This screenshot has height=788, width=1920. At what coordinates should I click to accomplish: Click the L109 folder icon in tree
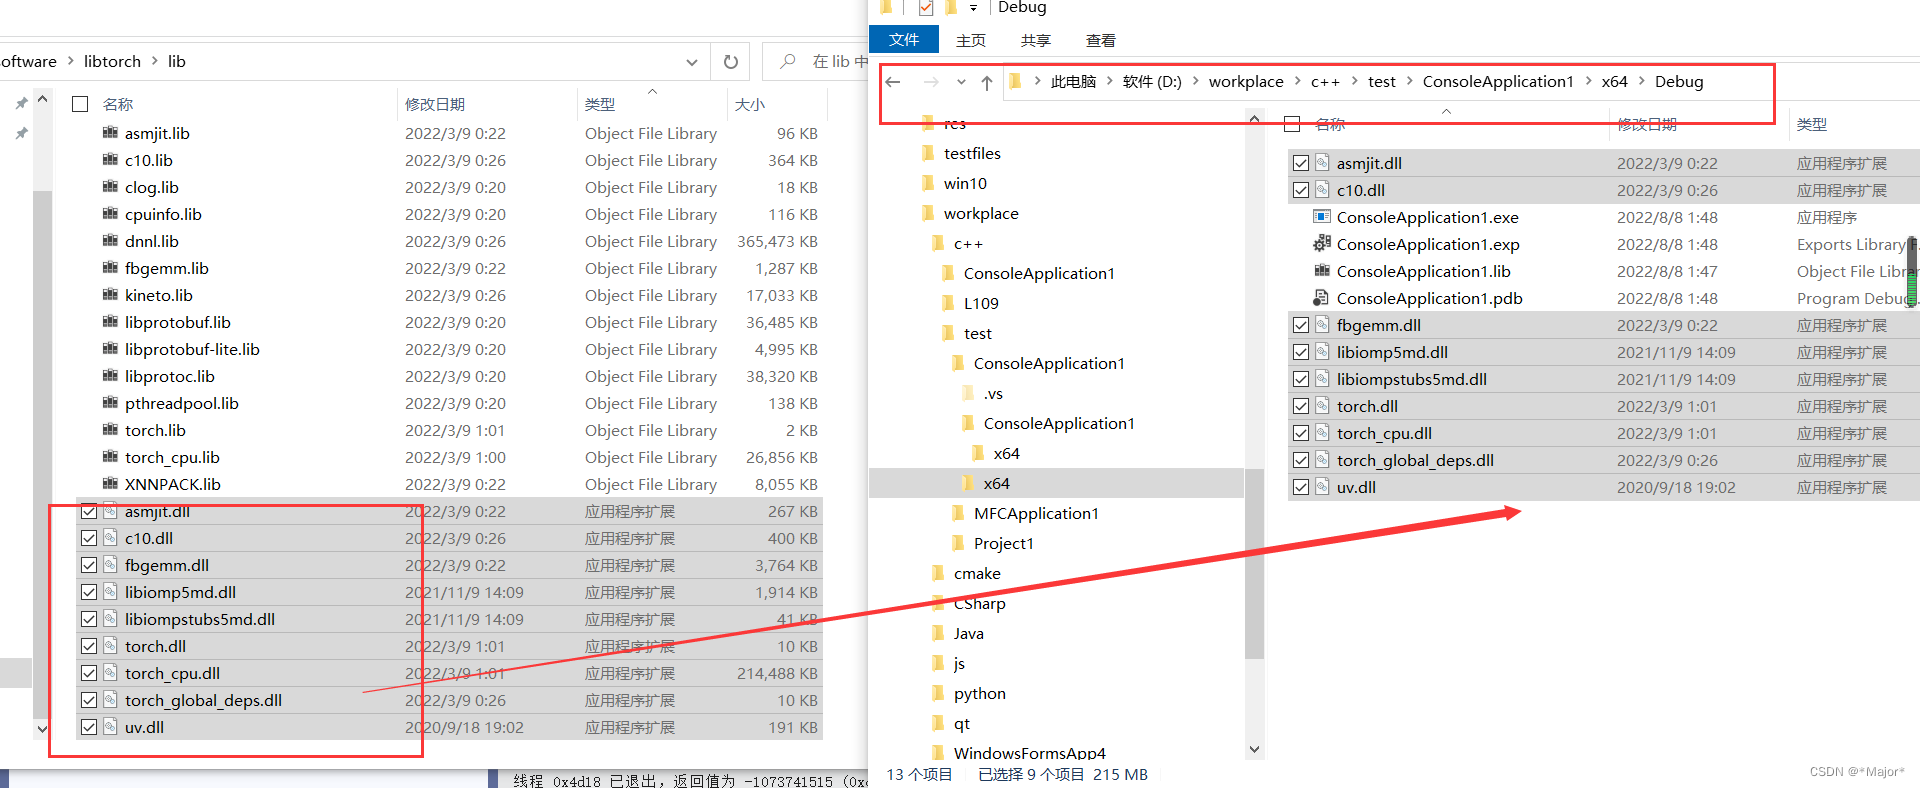click(x=947, y=303)
